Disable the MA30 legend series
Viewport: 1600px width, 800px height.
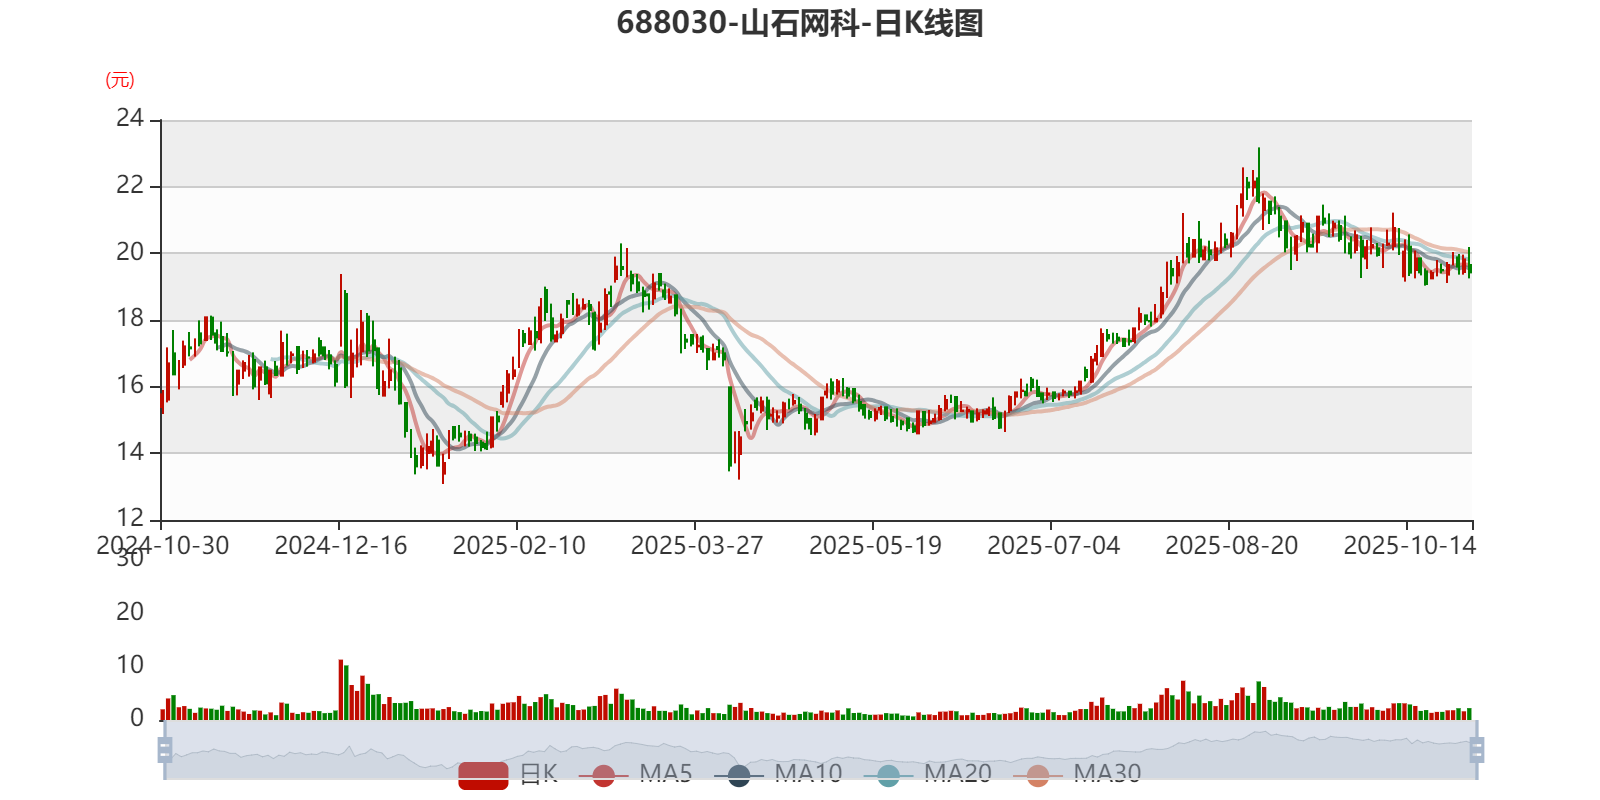[1077, 774]
